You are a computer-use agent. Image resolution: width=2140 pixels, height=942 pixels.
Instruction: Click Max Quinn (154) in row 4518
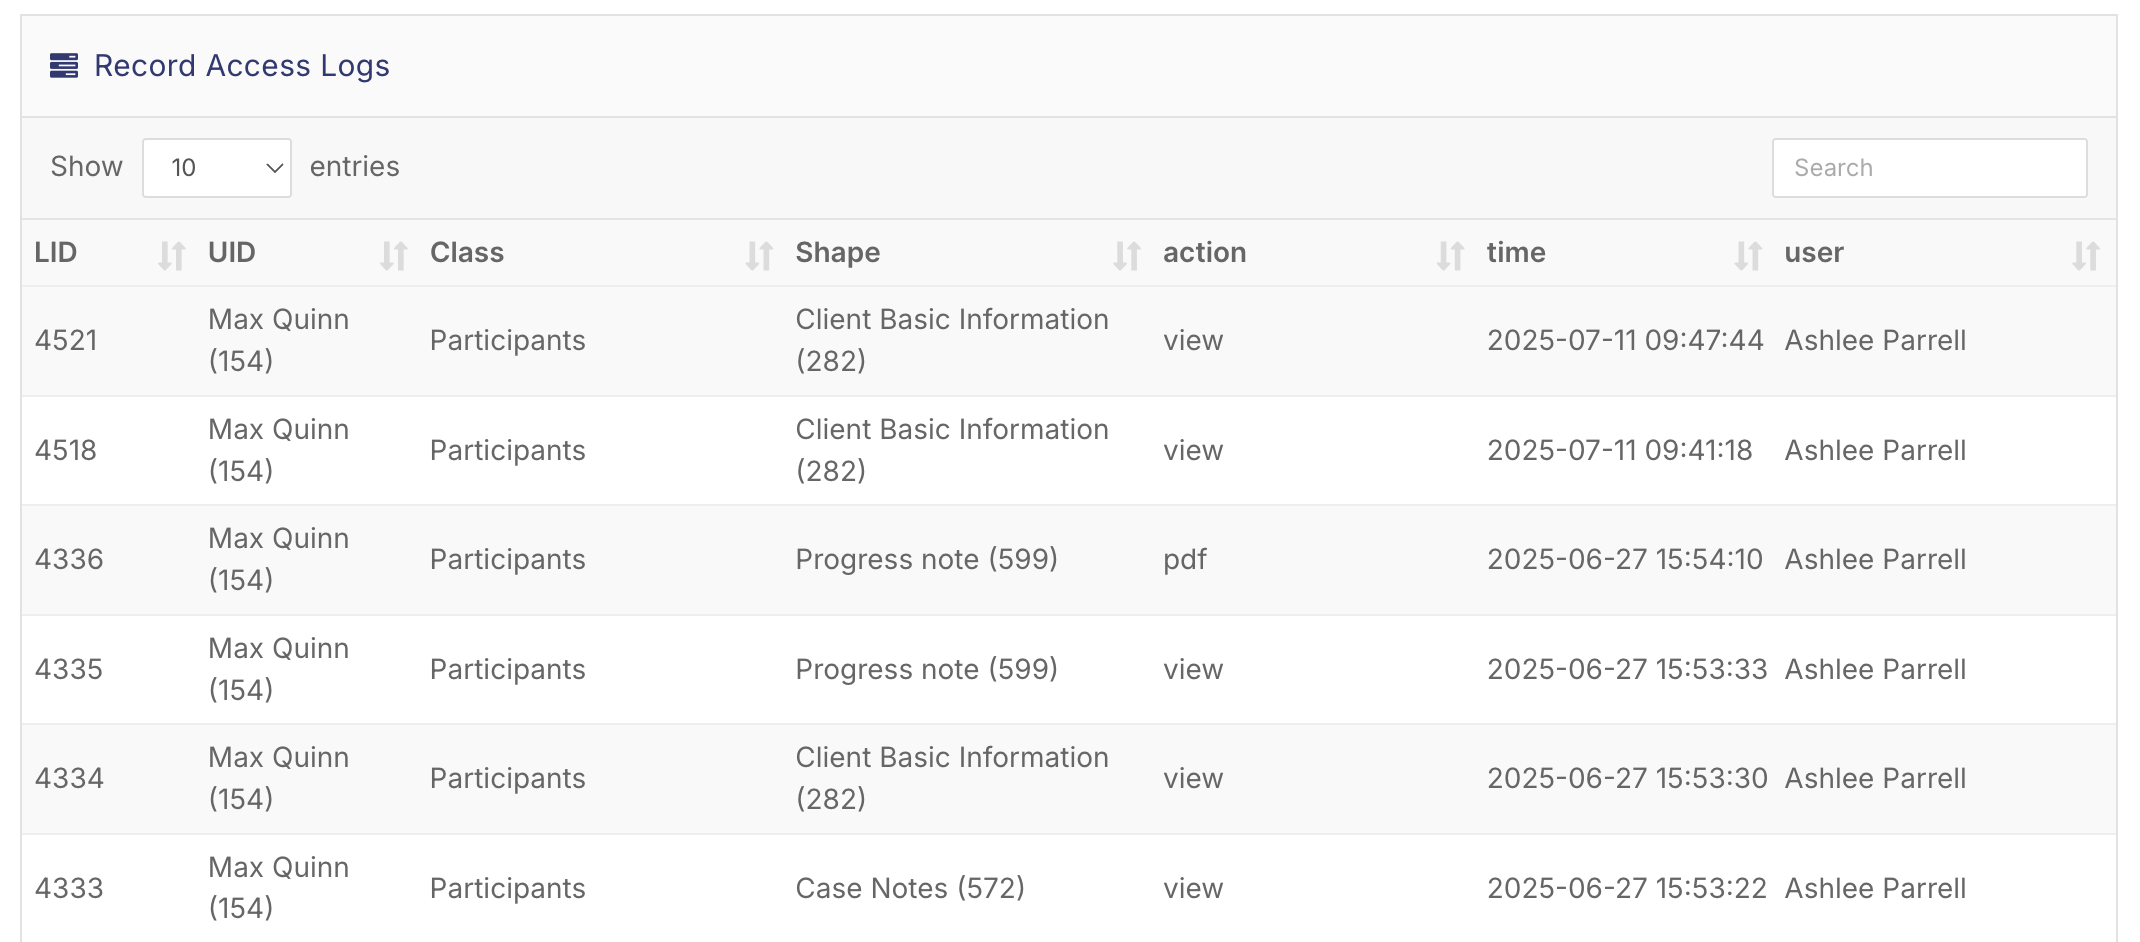[279, 451]
